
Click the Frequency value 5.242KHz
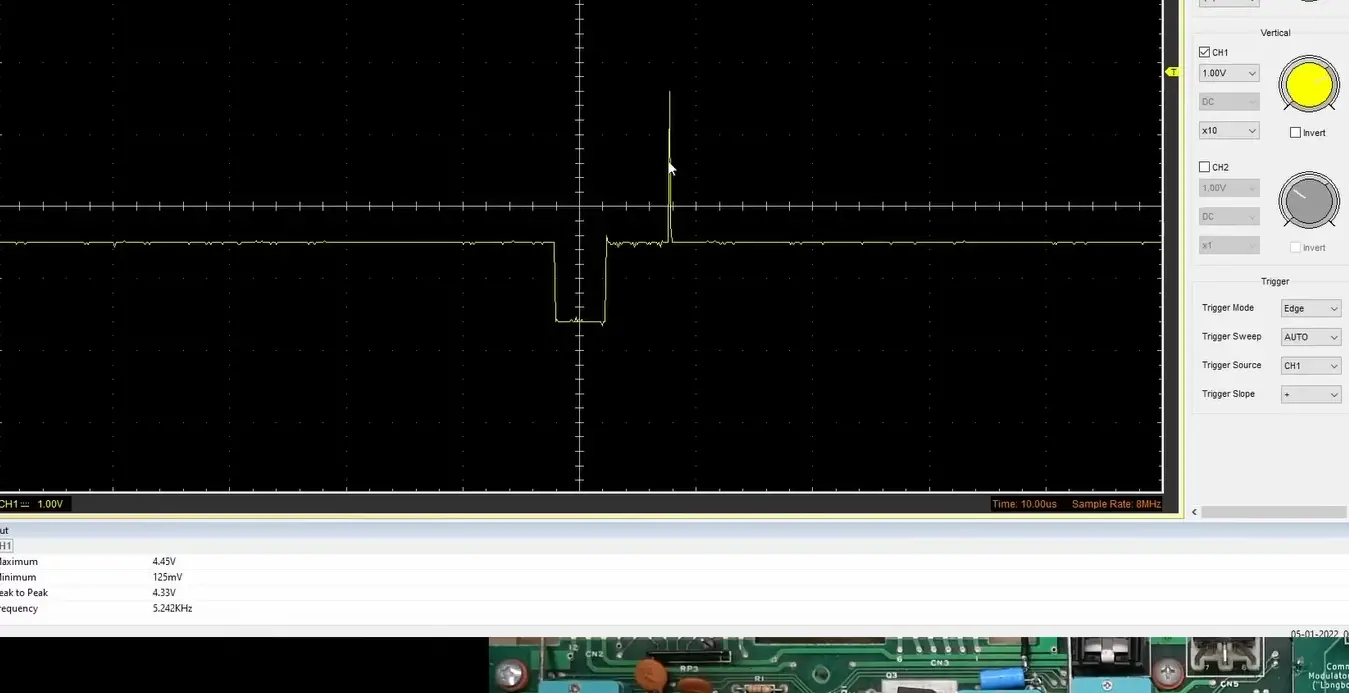coord(172,608)
